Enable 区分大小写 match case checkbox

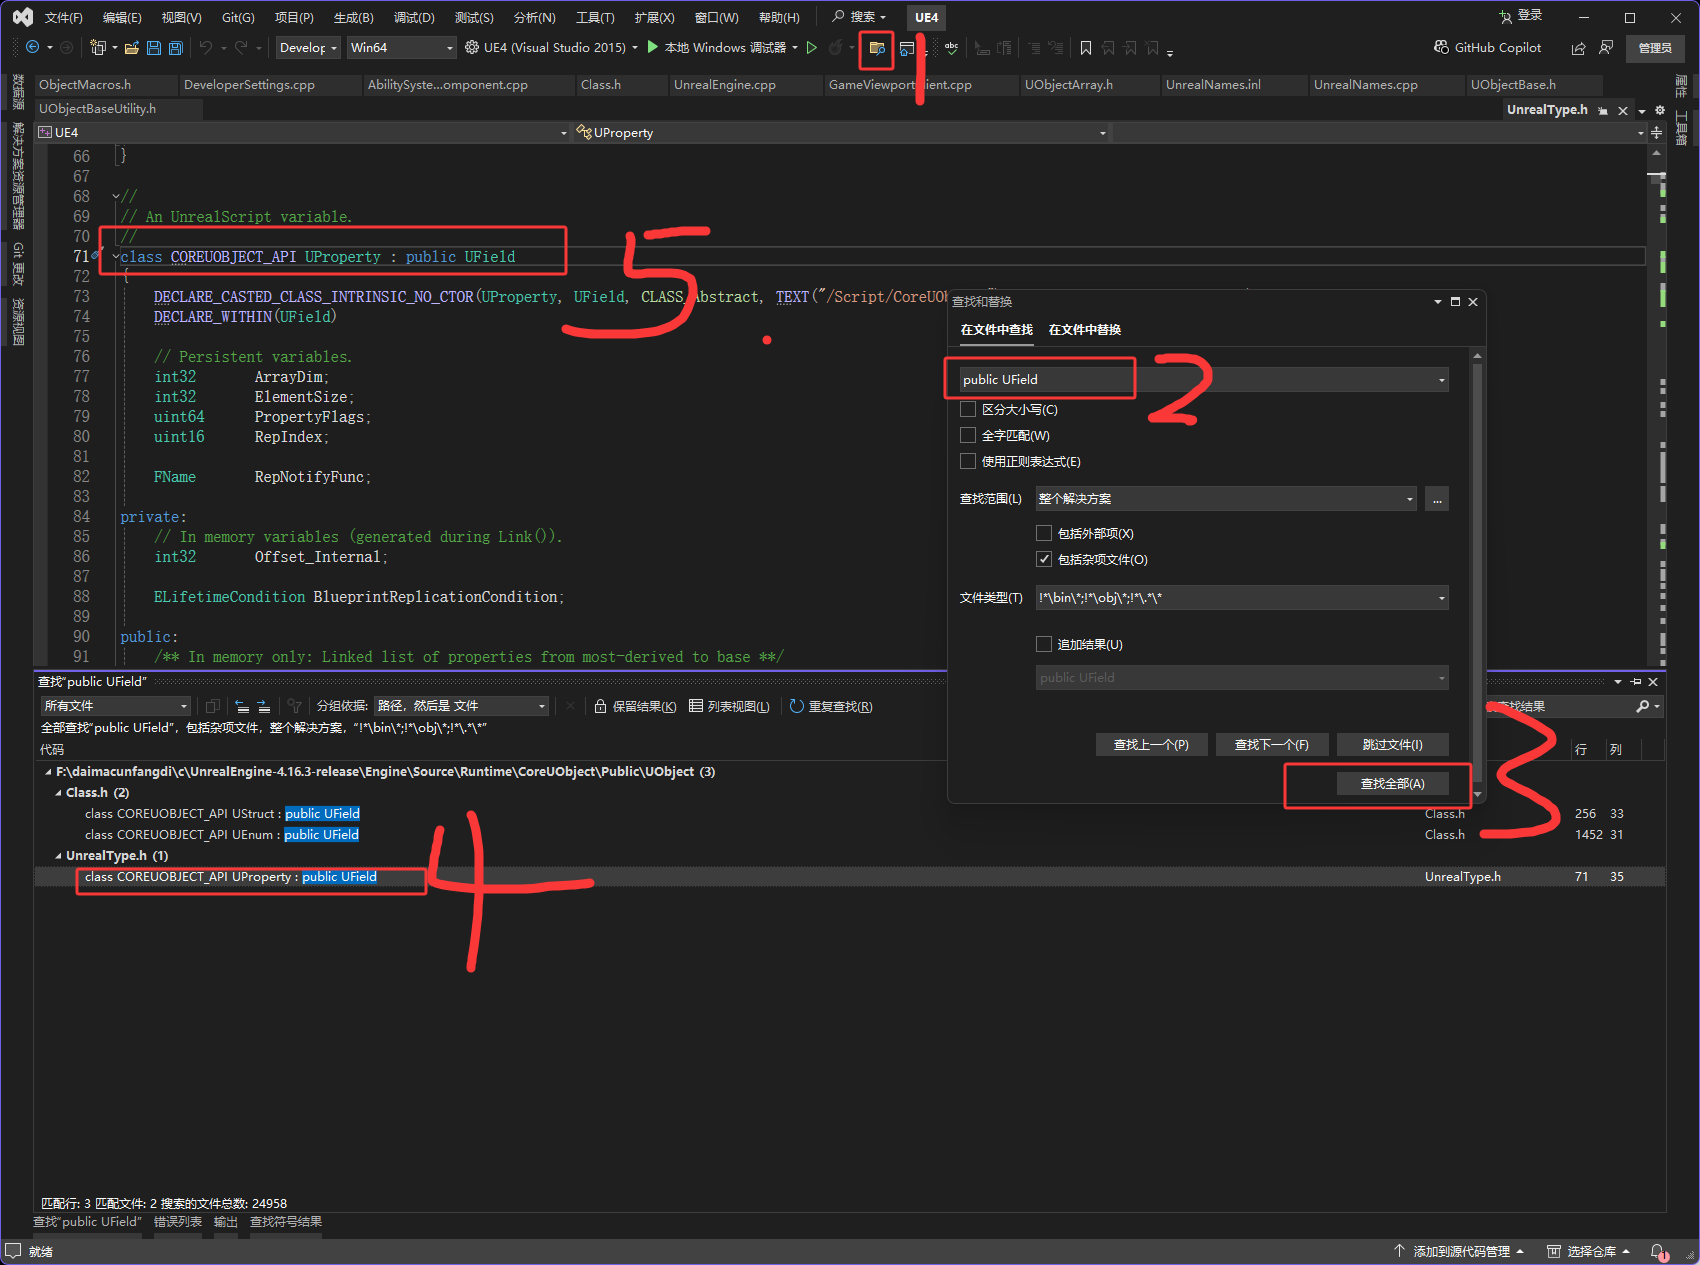pyautogui.click(x=968, y=409)
